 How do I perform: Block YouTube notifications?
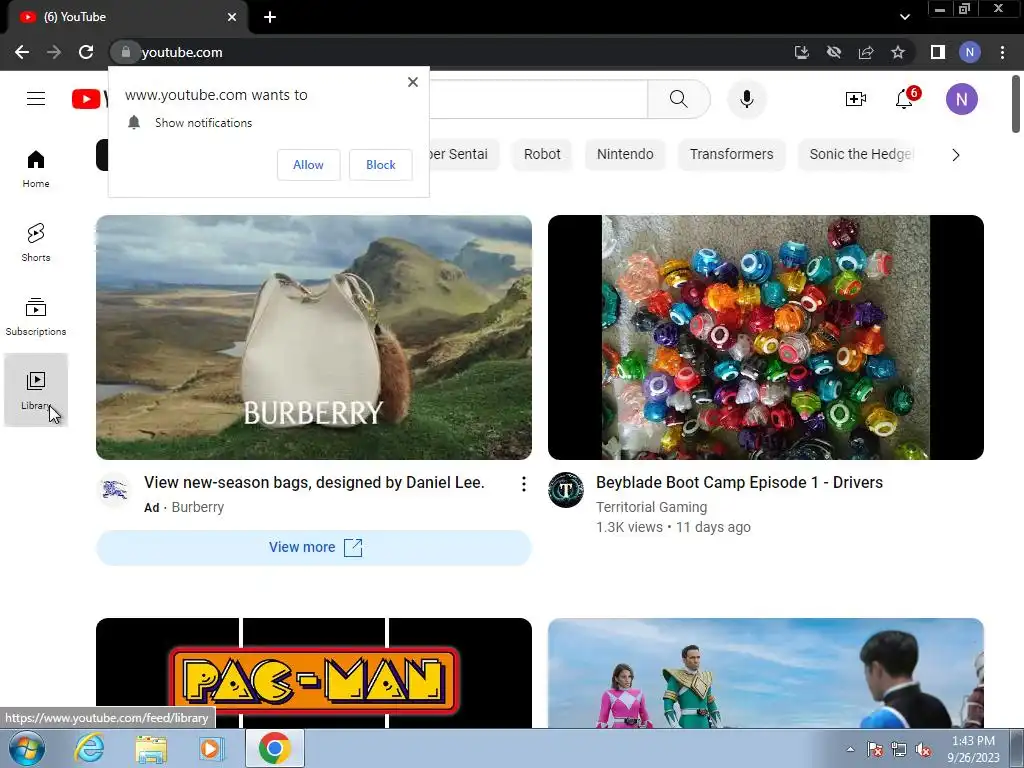(381, 165)
